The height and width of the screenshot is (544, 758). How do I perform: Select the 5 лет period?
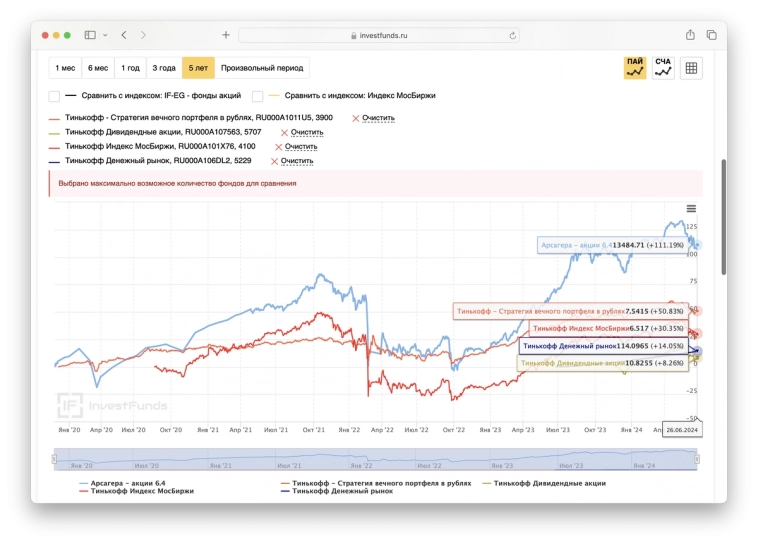click(198, 68)
